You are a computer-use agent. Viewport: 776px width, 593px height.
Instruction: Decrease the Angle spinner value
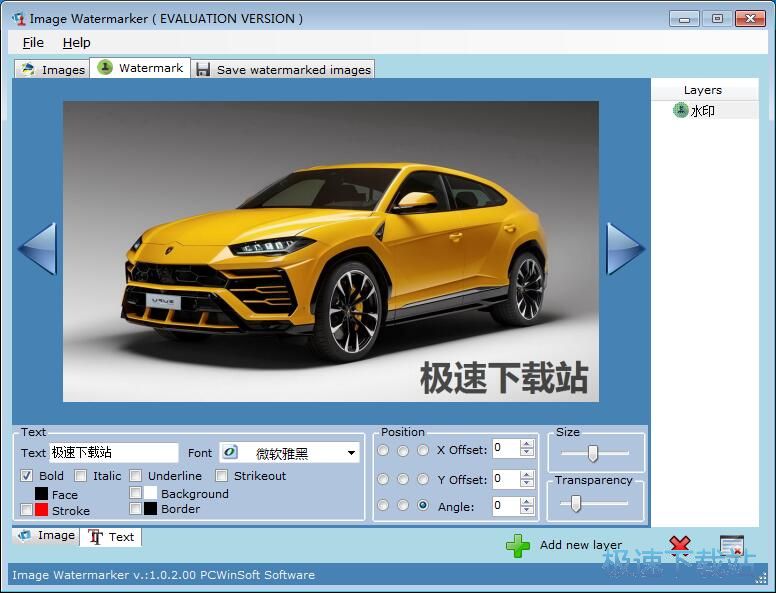[x=527, y=511]
